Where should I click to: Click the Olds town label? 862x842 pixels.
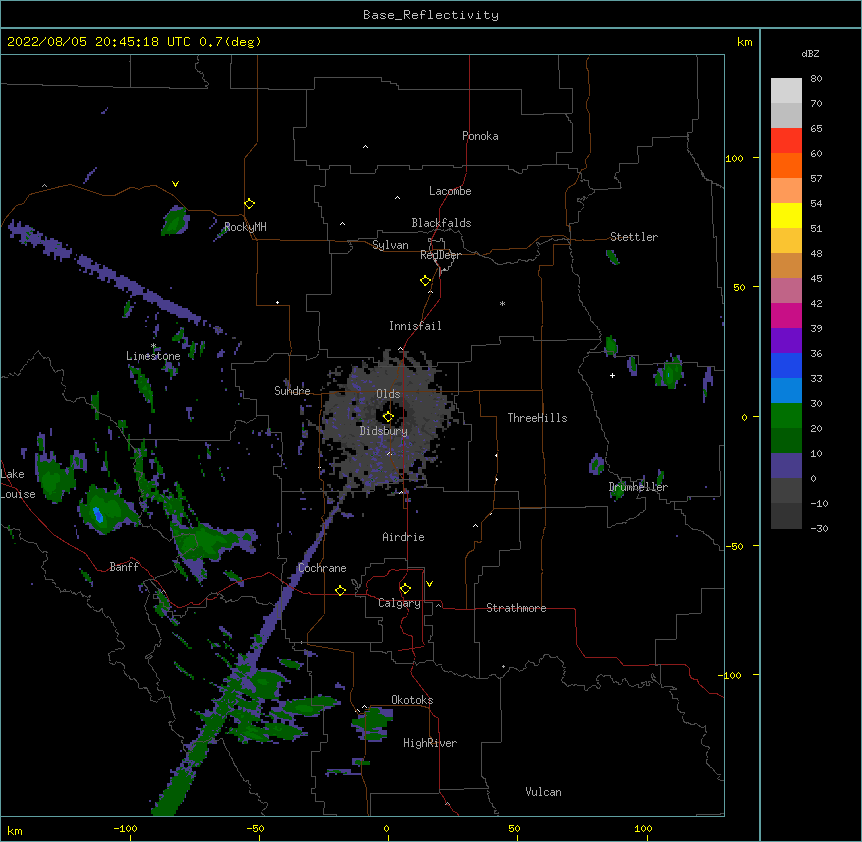388,394
